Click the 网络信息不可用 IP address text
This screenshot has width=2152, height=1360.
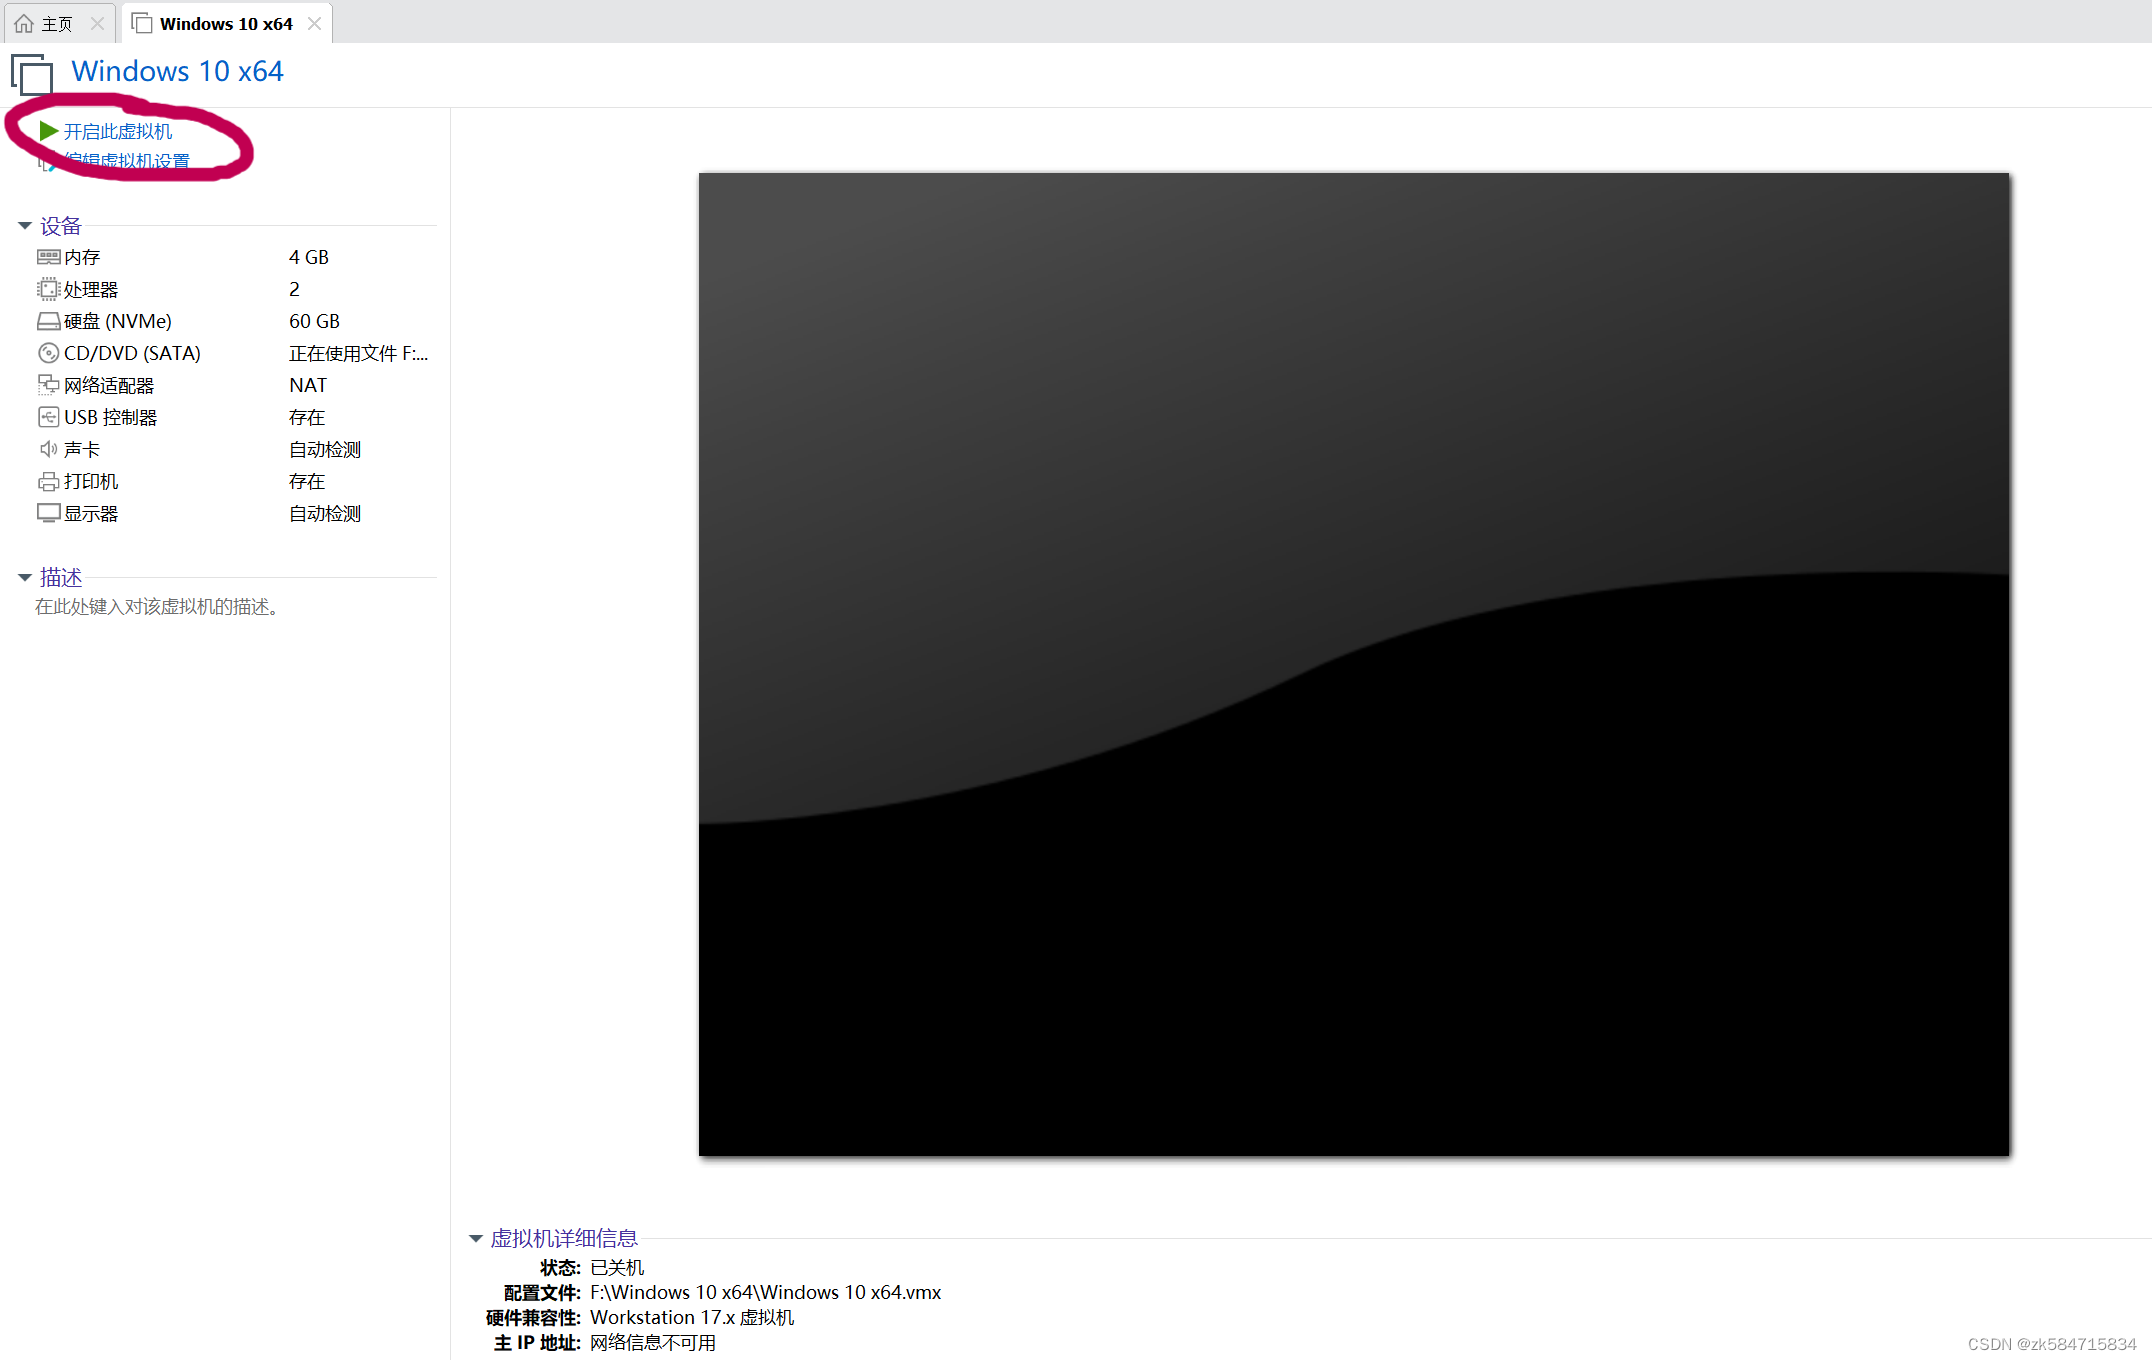(x=653, y=1342)
